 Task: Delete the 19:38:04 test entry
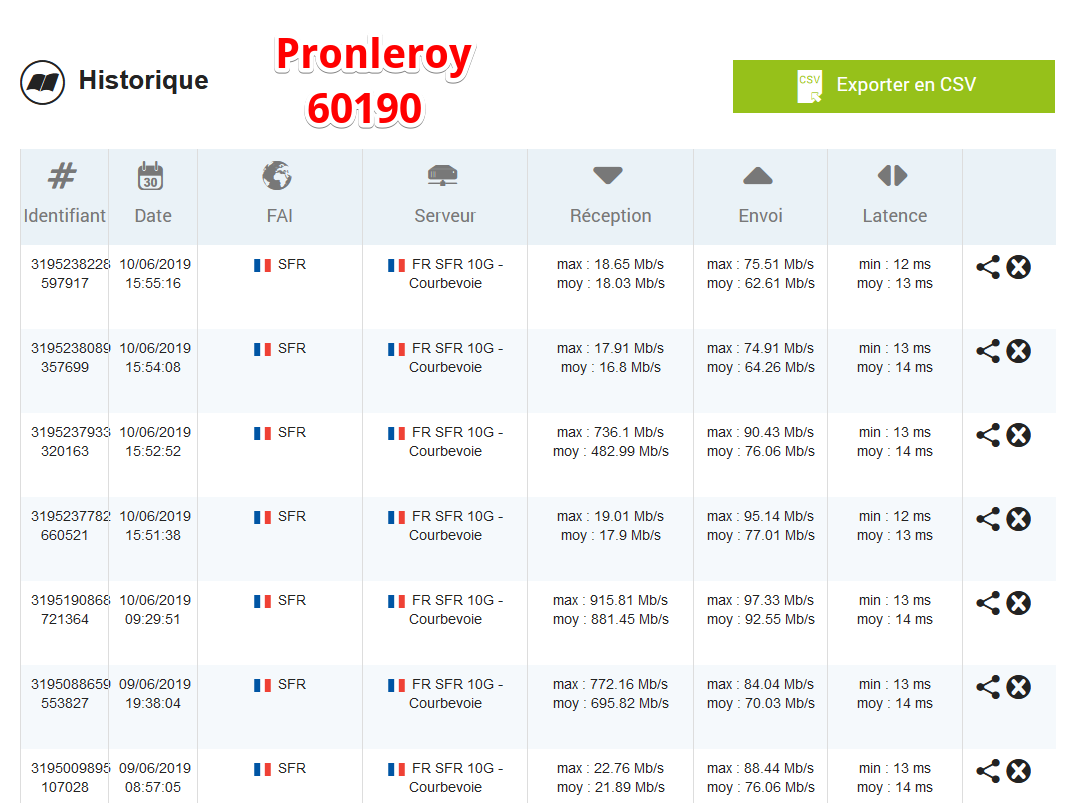(x=1019, y=687)
